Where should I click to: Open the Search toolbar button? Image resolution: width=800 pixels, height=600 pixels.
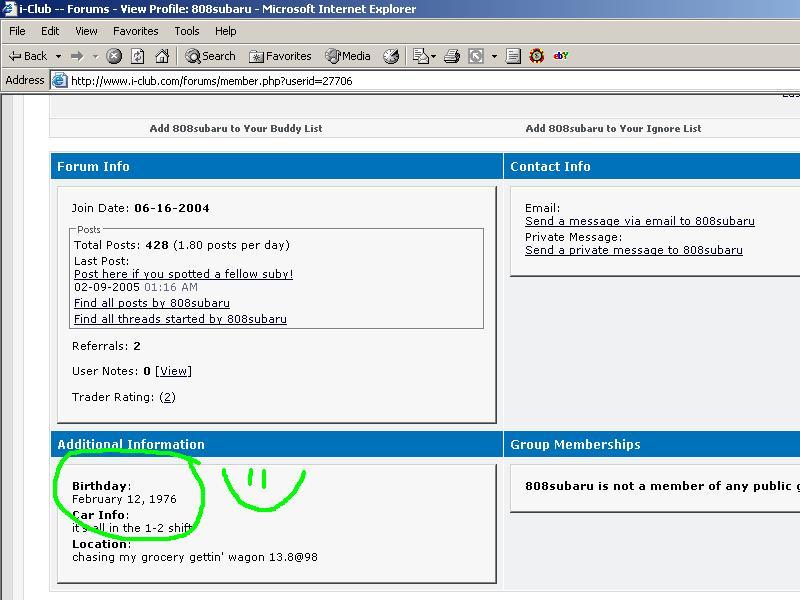[211, 56]
